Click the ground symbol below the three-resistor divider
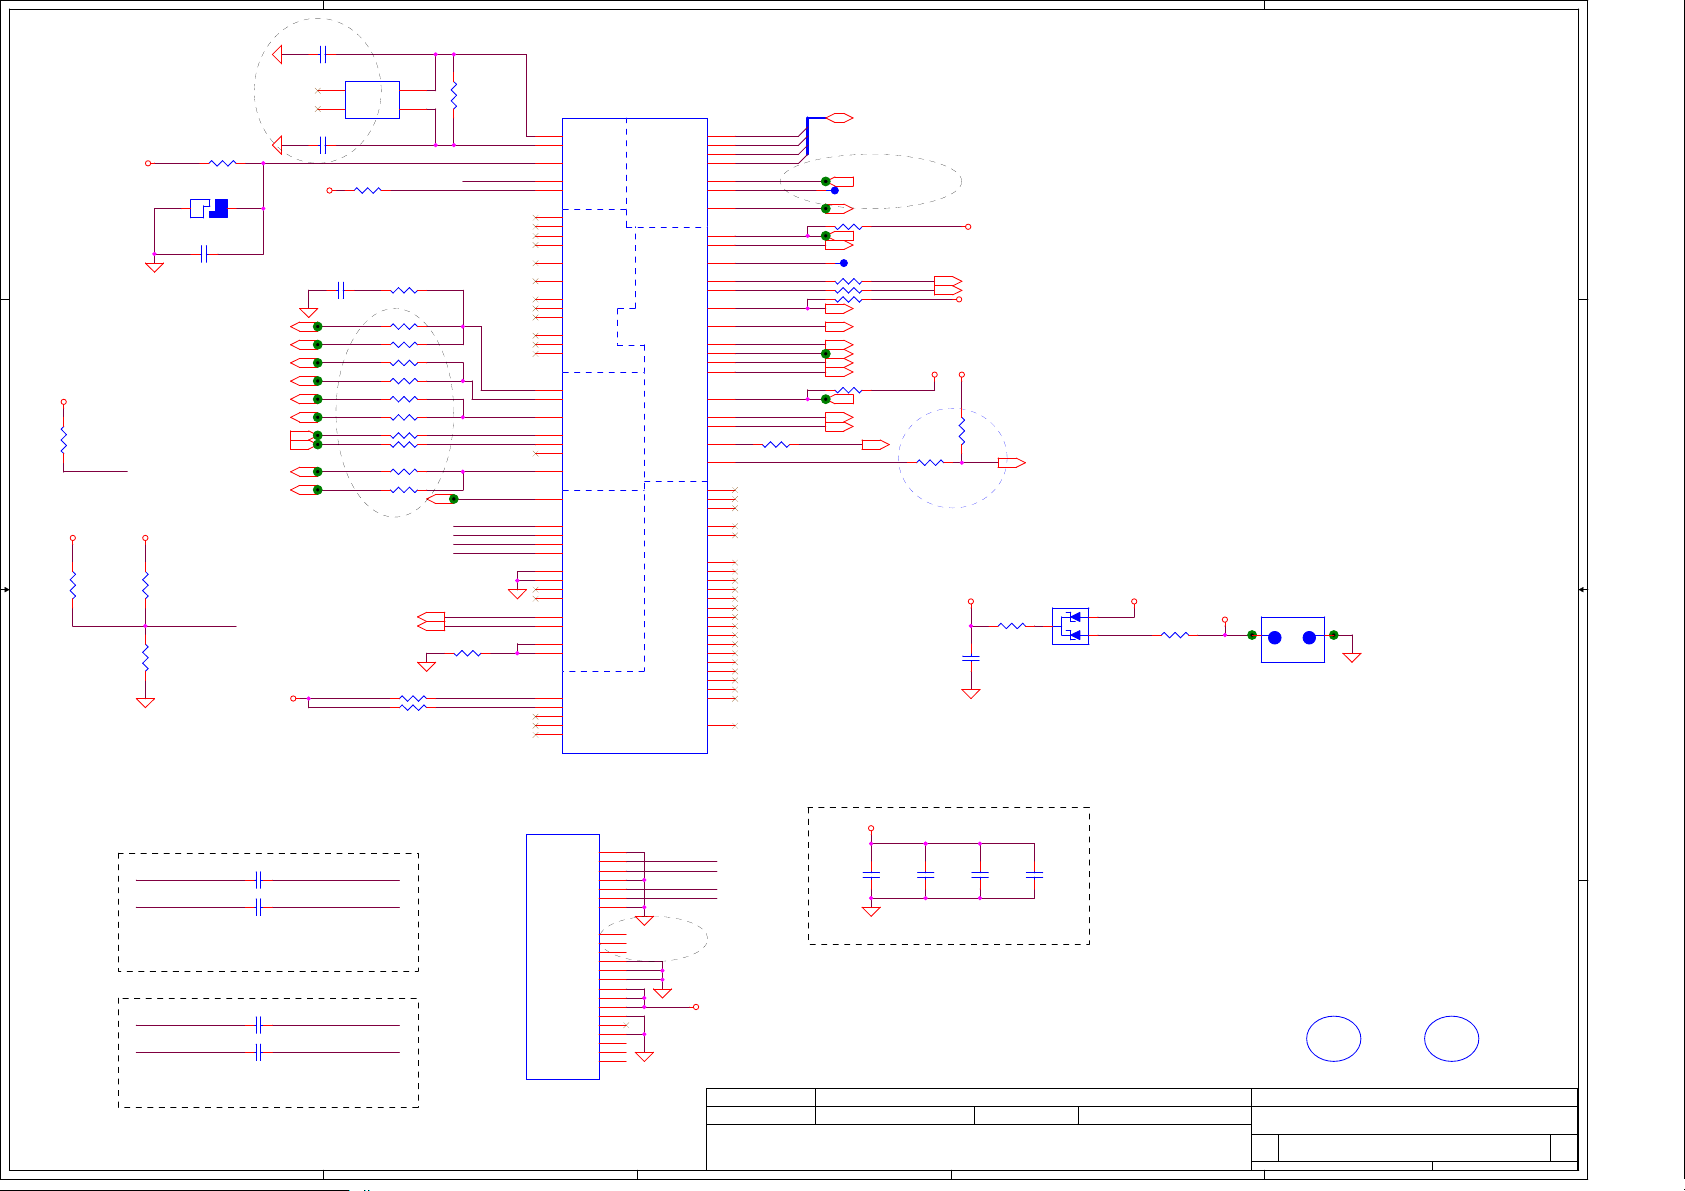This screenshot has width=1685, height=1191. [145, 702]
